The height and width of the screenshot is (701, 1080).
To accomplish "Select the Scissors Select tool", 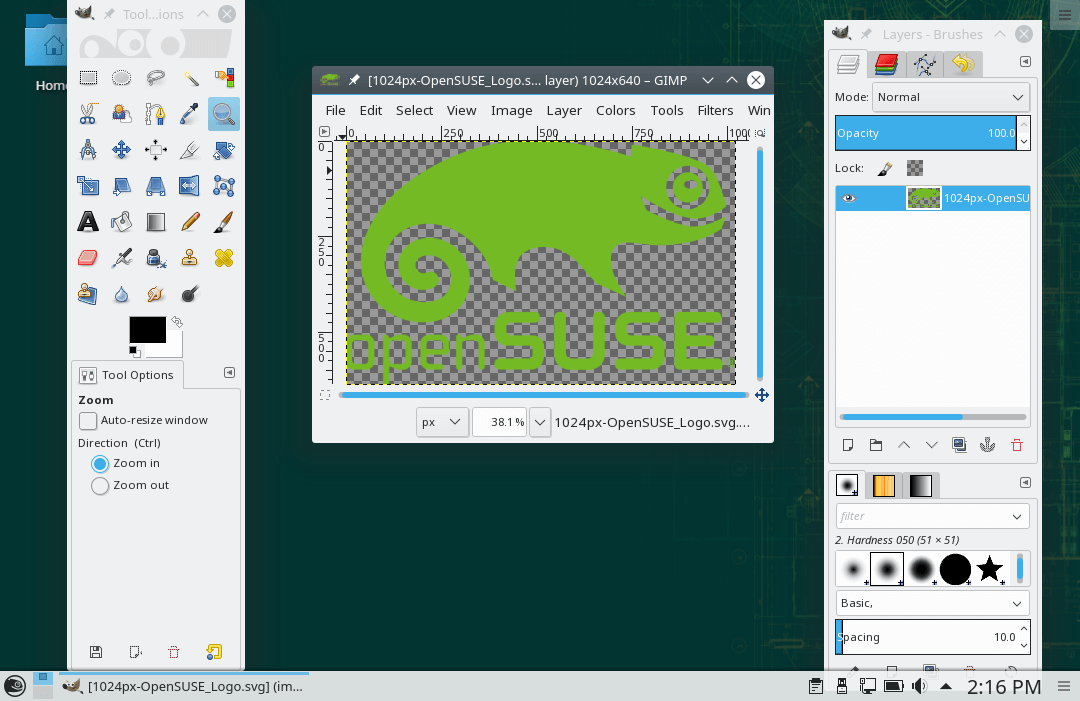I will 88,114.
